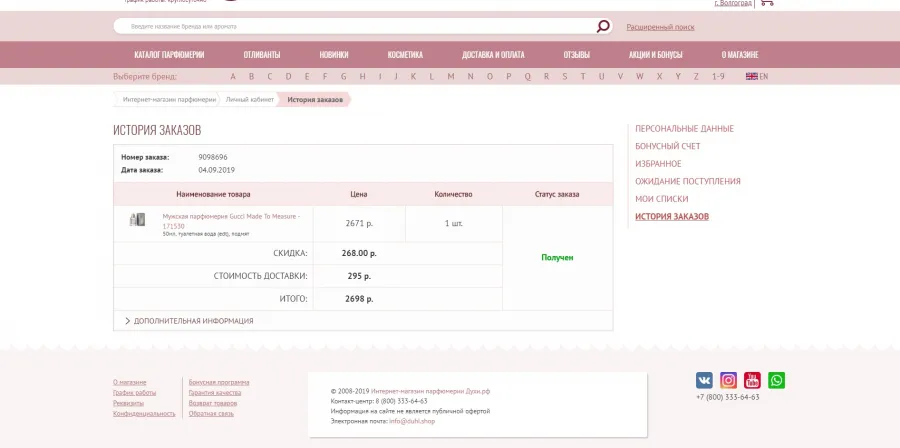Click order number 9098696
900x448 pixels.
(213, 157)
